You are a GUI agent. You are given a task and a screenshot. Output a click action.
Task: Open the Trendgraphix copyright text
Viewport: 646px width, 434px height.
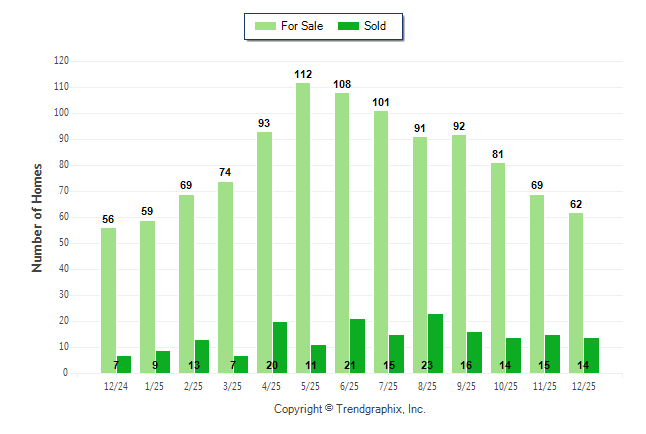(350, 409)
